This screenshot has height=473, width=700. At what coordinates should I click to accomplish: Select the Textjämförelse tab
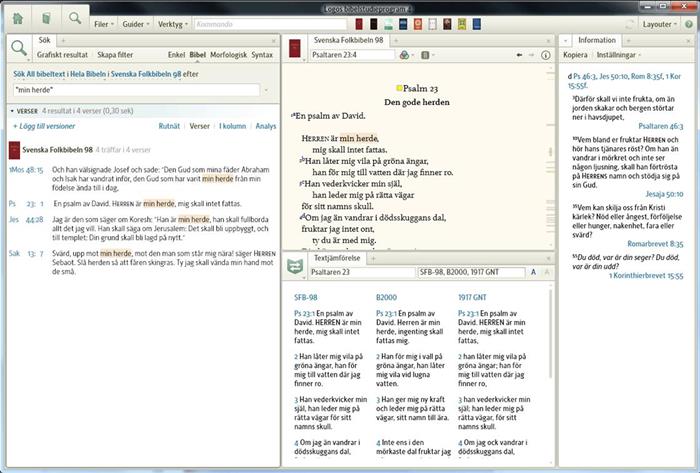tap(337, 258)
